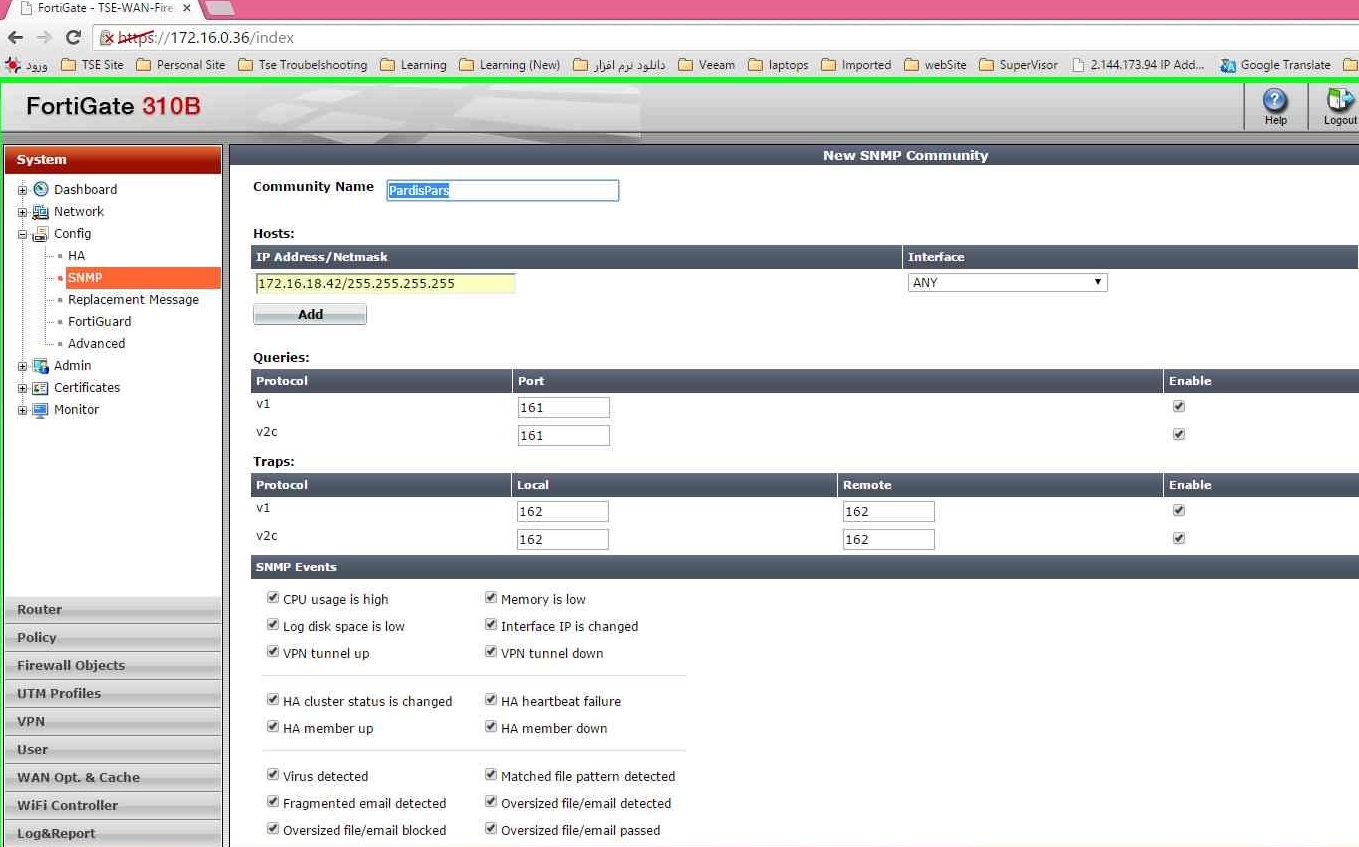Uncheck Virus detected event
1359x847 pixels.
273,775
